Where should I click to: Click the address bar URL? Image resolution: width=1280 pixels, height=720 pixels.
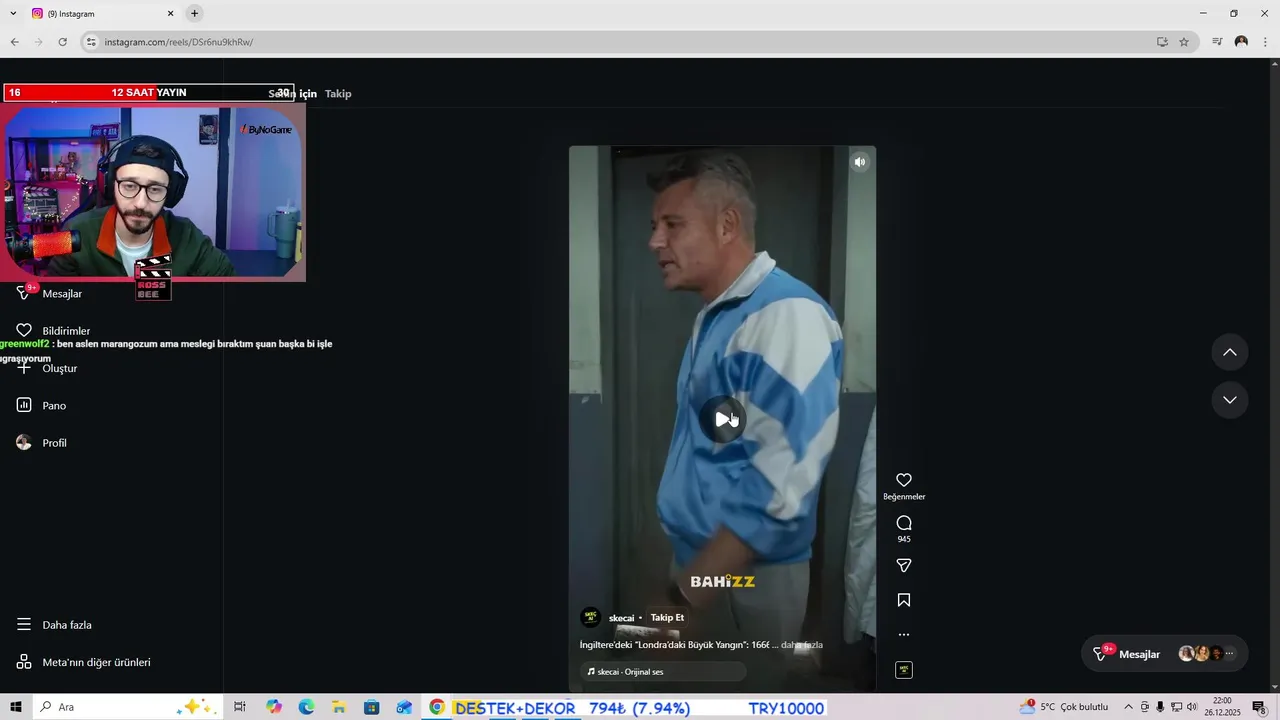[179, 42]
